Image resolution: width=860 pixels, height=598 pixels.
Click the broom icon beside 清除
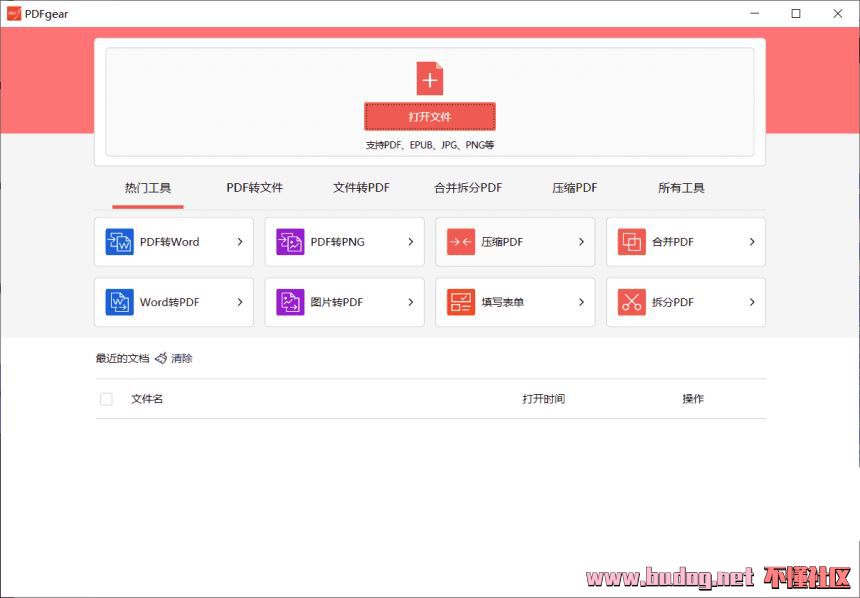(161, 358)
